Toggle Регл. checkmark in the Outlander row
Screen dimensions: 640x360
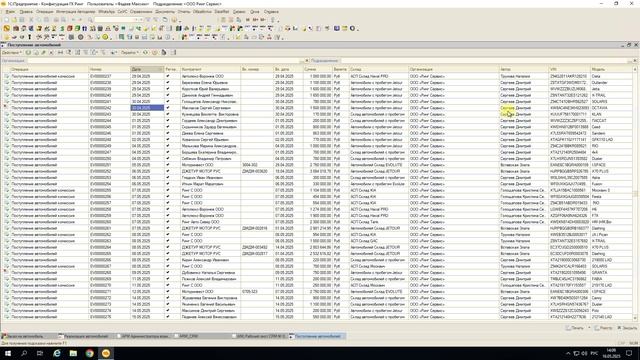pos(168,82)
